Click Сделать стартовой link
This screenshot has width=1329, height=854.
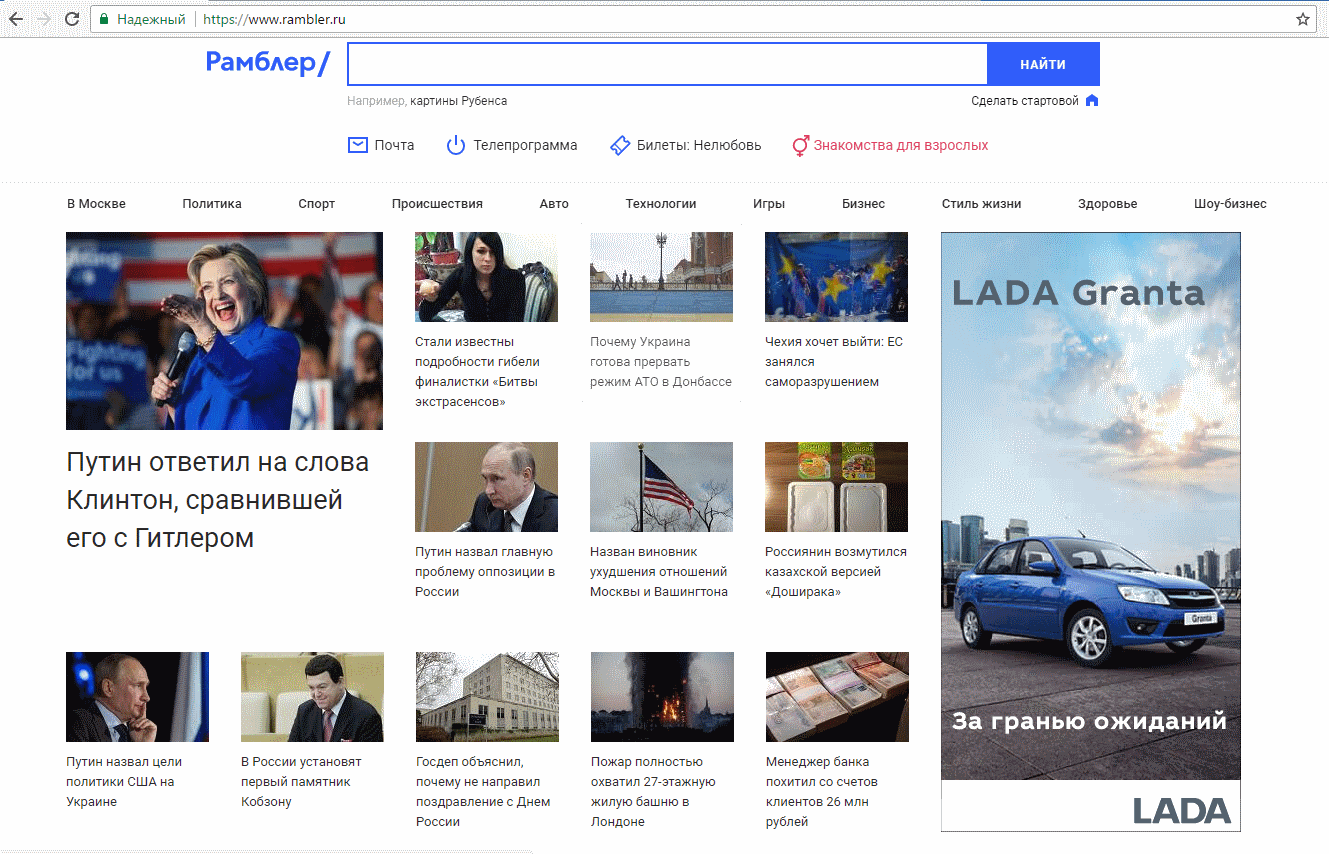[1025, 101]
